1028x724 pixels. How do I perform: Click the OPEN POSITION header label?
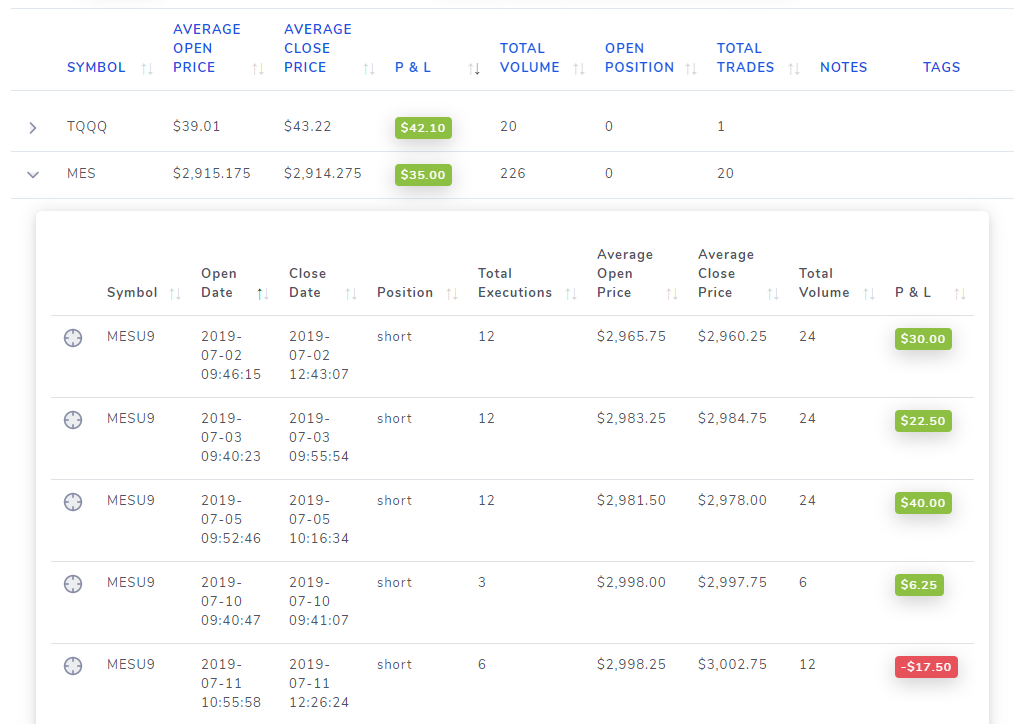coord(639,58)
